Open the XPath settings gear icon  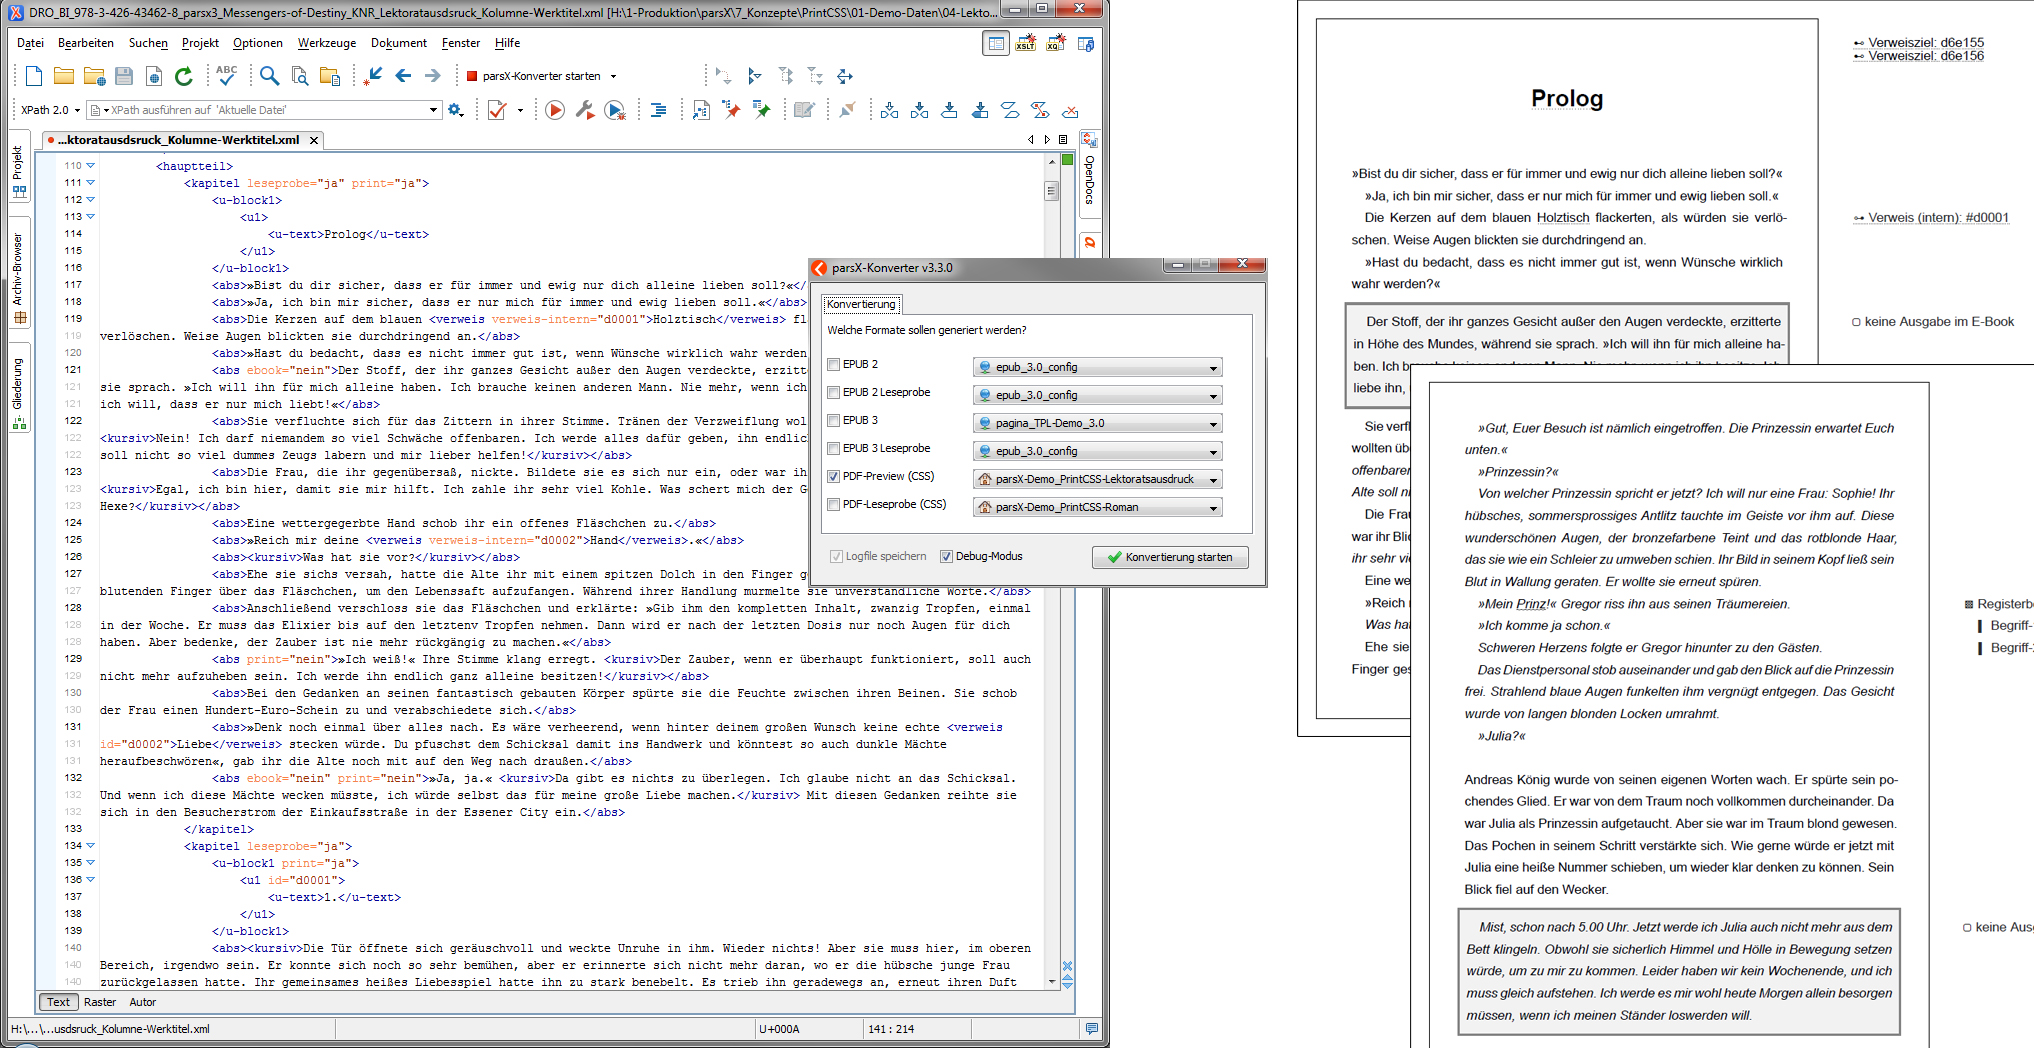456,110
